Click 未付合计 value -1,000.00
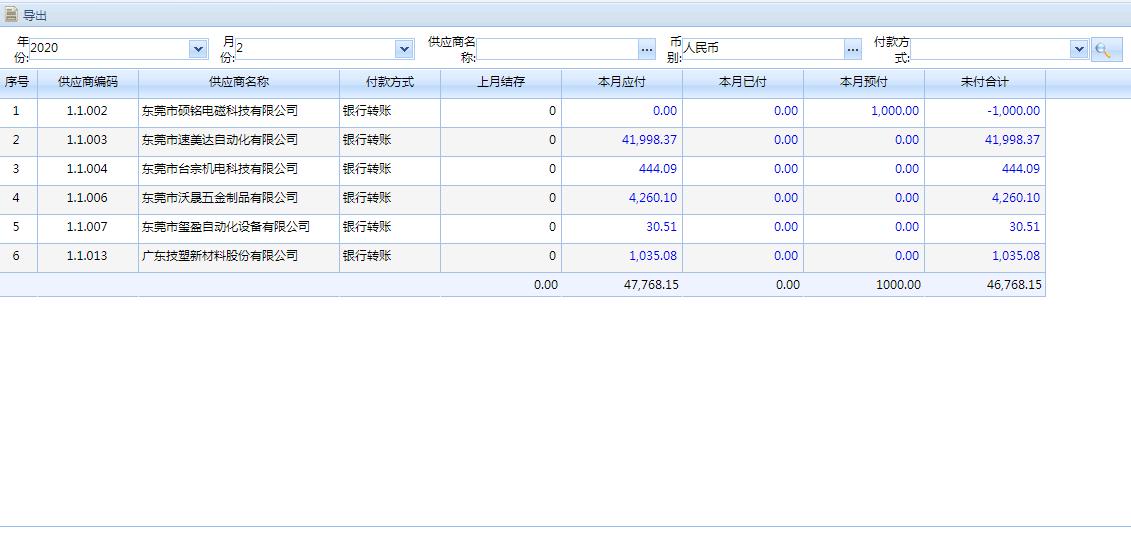This screenshot has width=1131, height=535. coord(1013,111)
